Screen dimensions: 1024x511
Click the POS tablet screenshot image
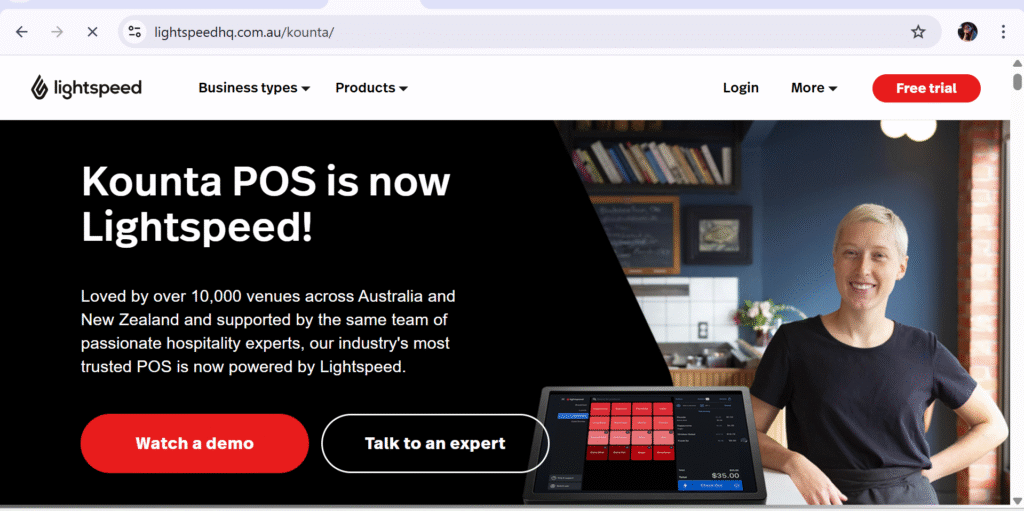(x=646, y=444)
